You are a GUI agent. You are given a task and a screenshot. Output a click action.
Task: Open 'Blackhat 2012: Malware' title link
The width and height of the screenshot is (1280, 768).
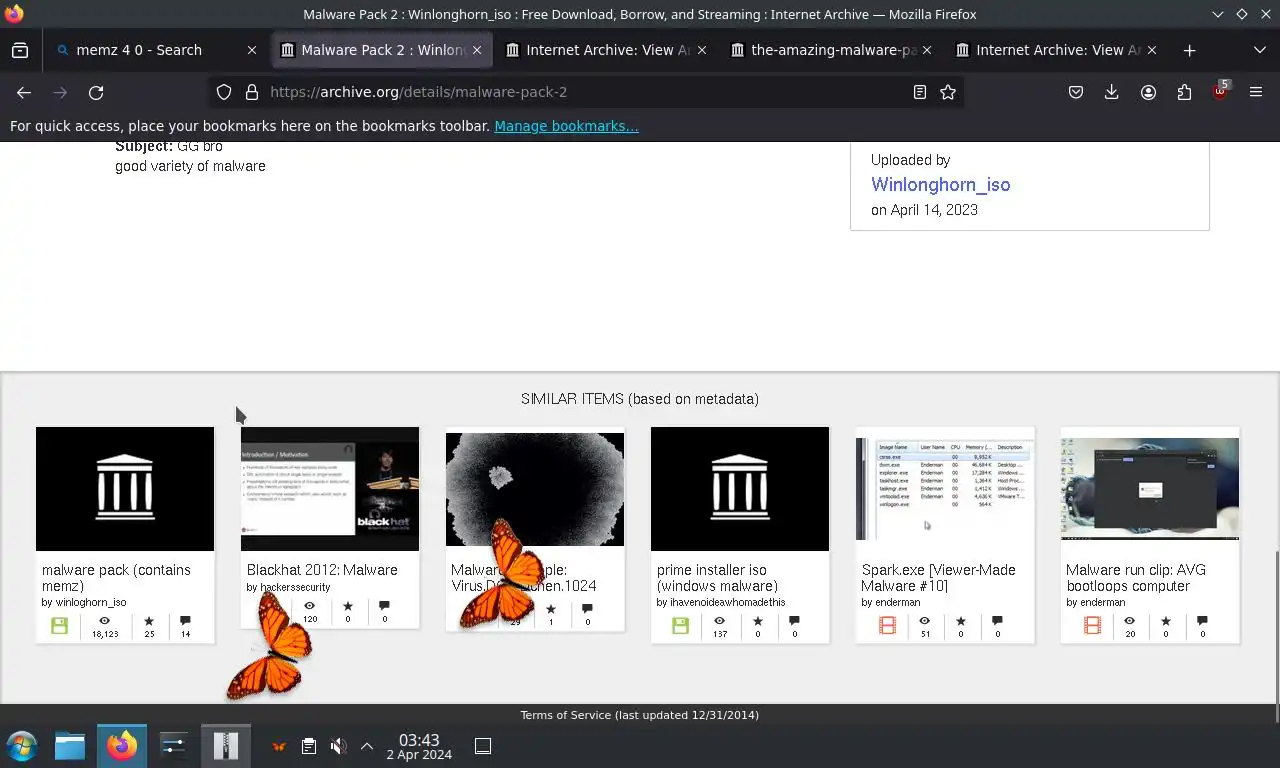coord(322,570)
